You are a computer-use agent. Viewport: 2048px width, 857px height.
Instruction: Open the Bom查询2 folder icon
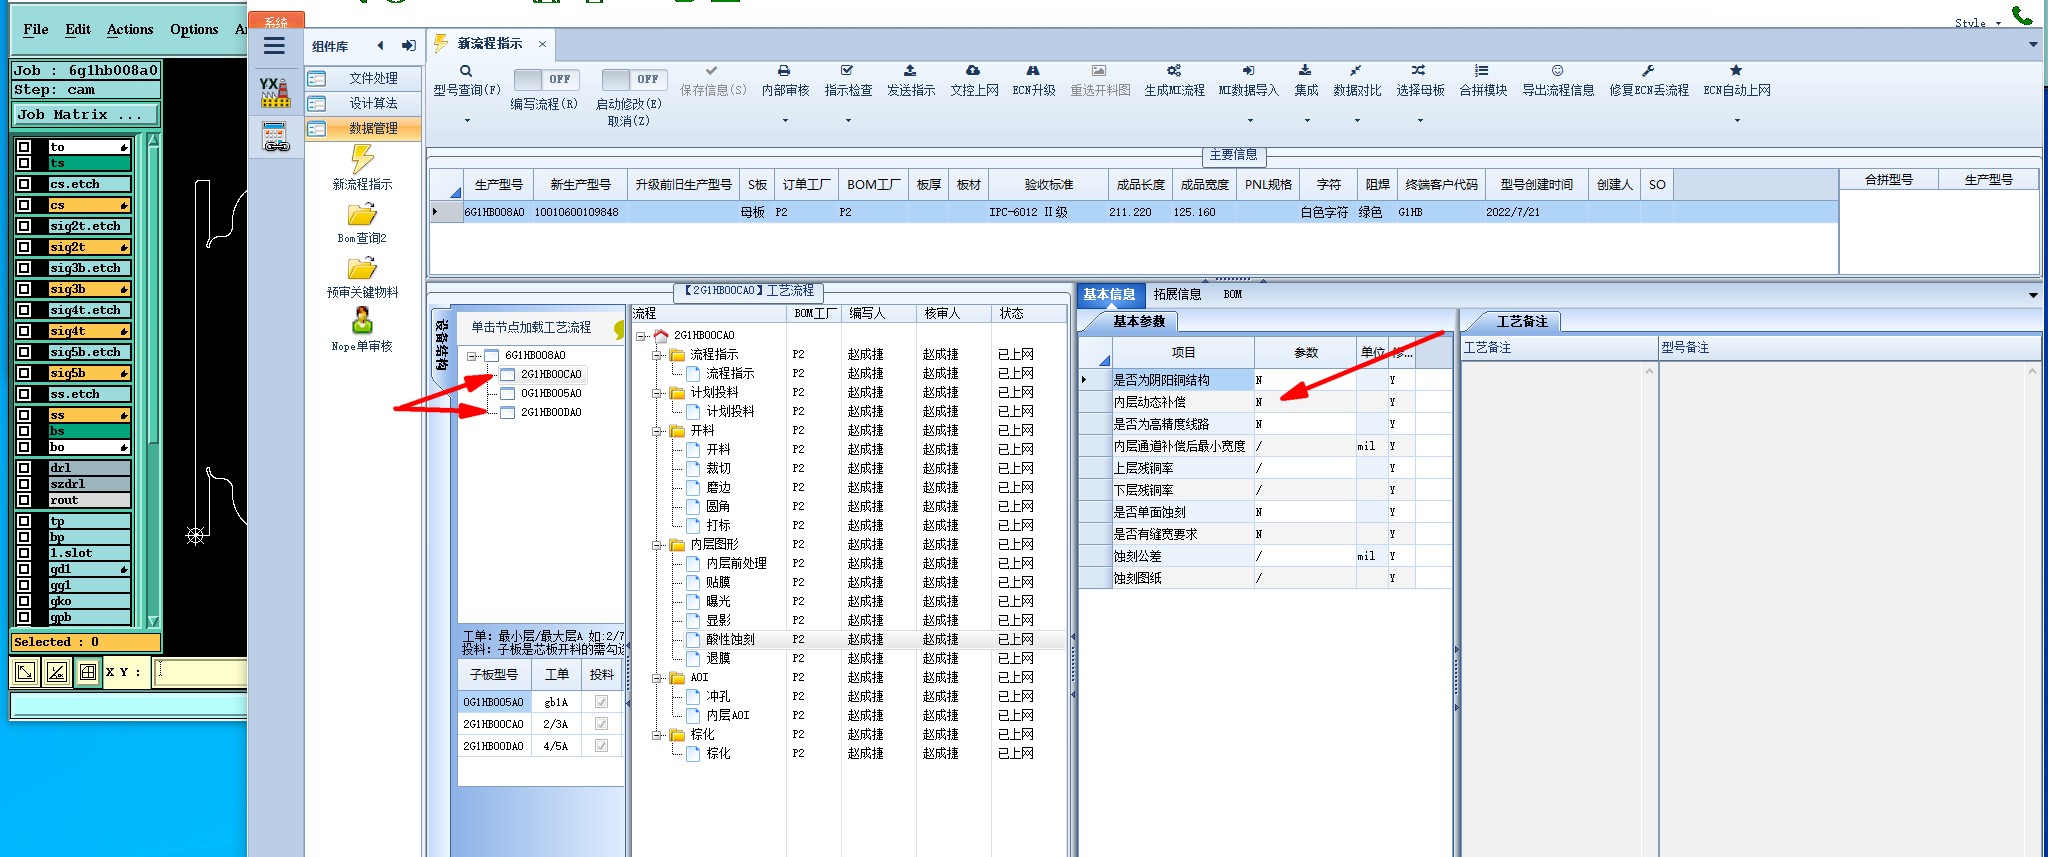pos(362,215)
